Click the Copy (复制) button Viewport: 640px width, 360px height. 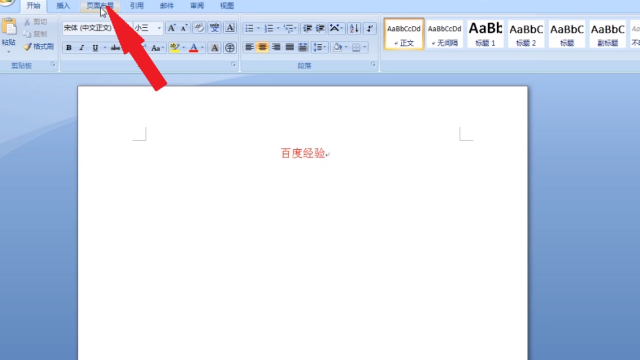[x=36, y=34]
